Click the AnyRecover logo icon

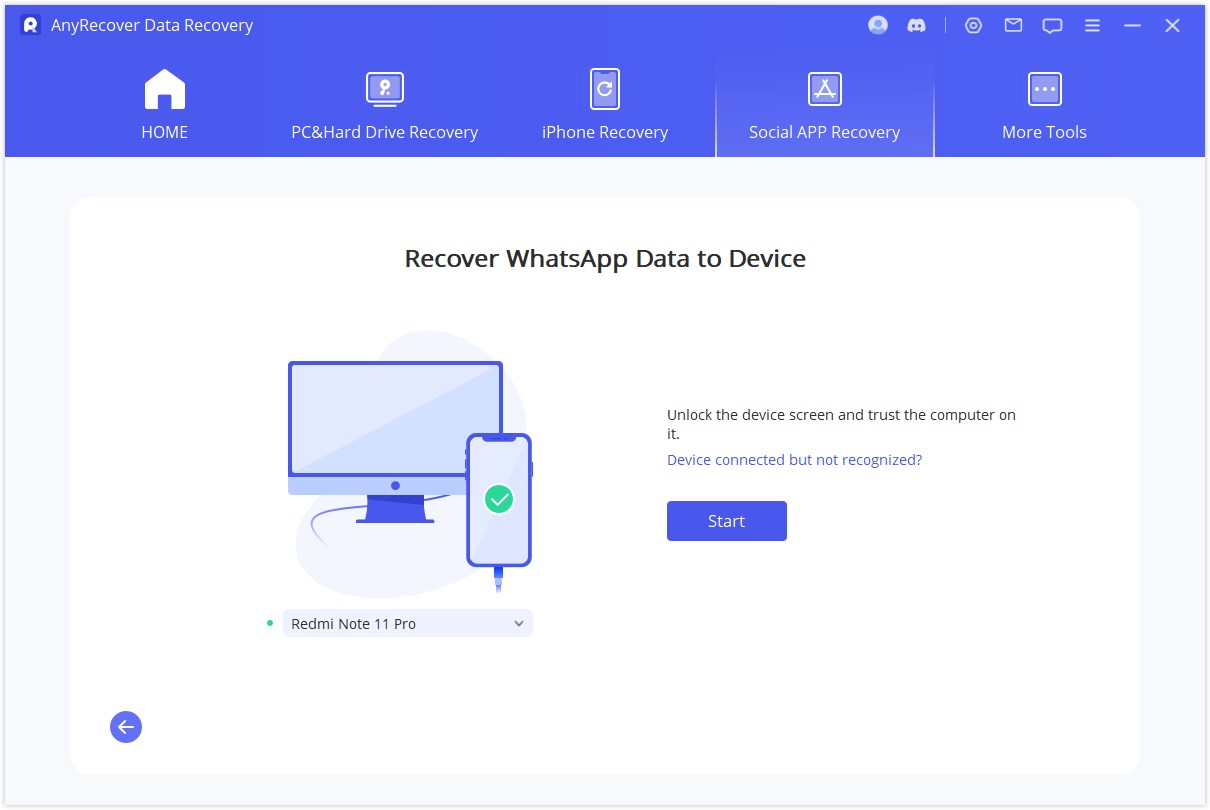[x=28, y=25]
